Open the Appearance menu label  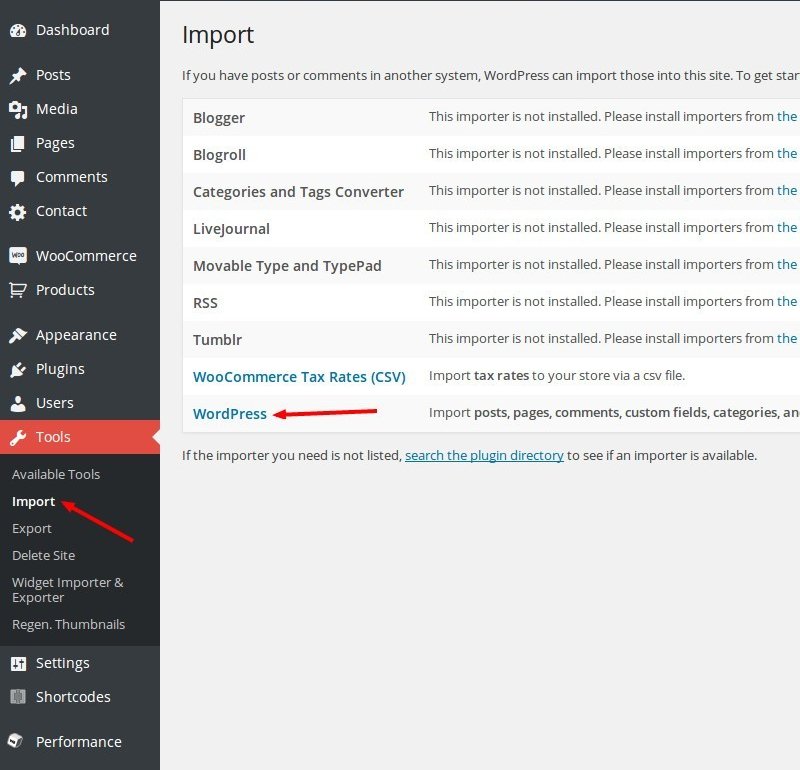coord(76,336)
